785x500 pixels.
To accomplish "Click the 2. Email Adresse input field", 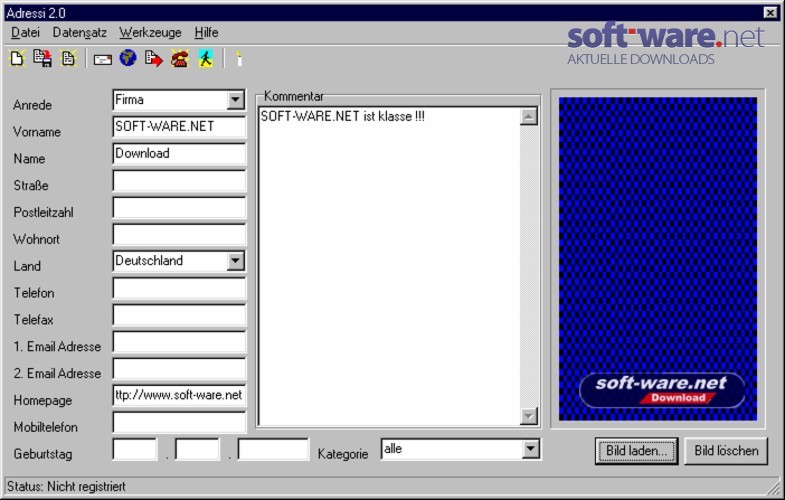I will pos(179,369).
